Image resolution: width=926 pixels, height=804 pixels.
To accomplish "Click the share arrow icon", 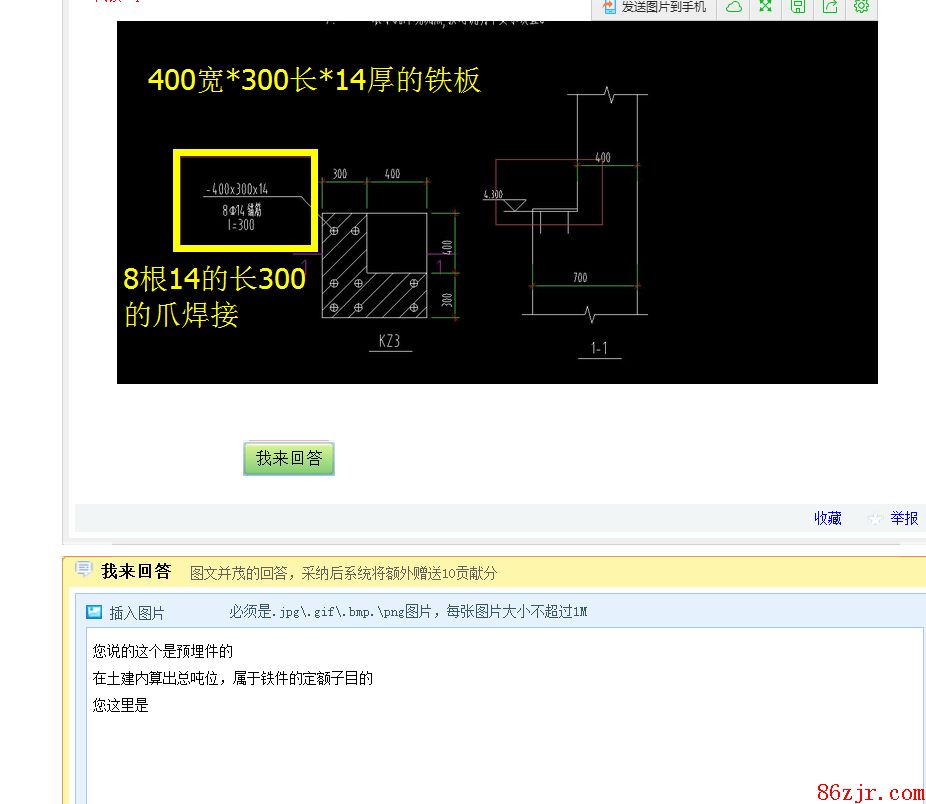I will (830, 7).
